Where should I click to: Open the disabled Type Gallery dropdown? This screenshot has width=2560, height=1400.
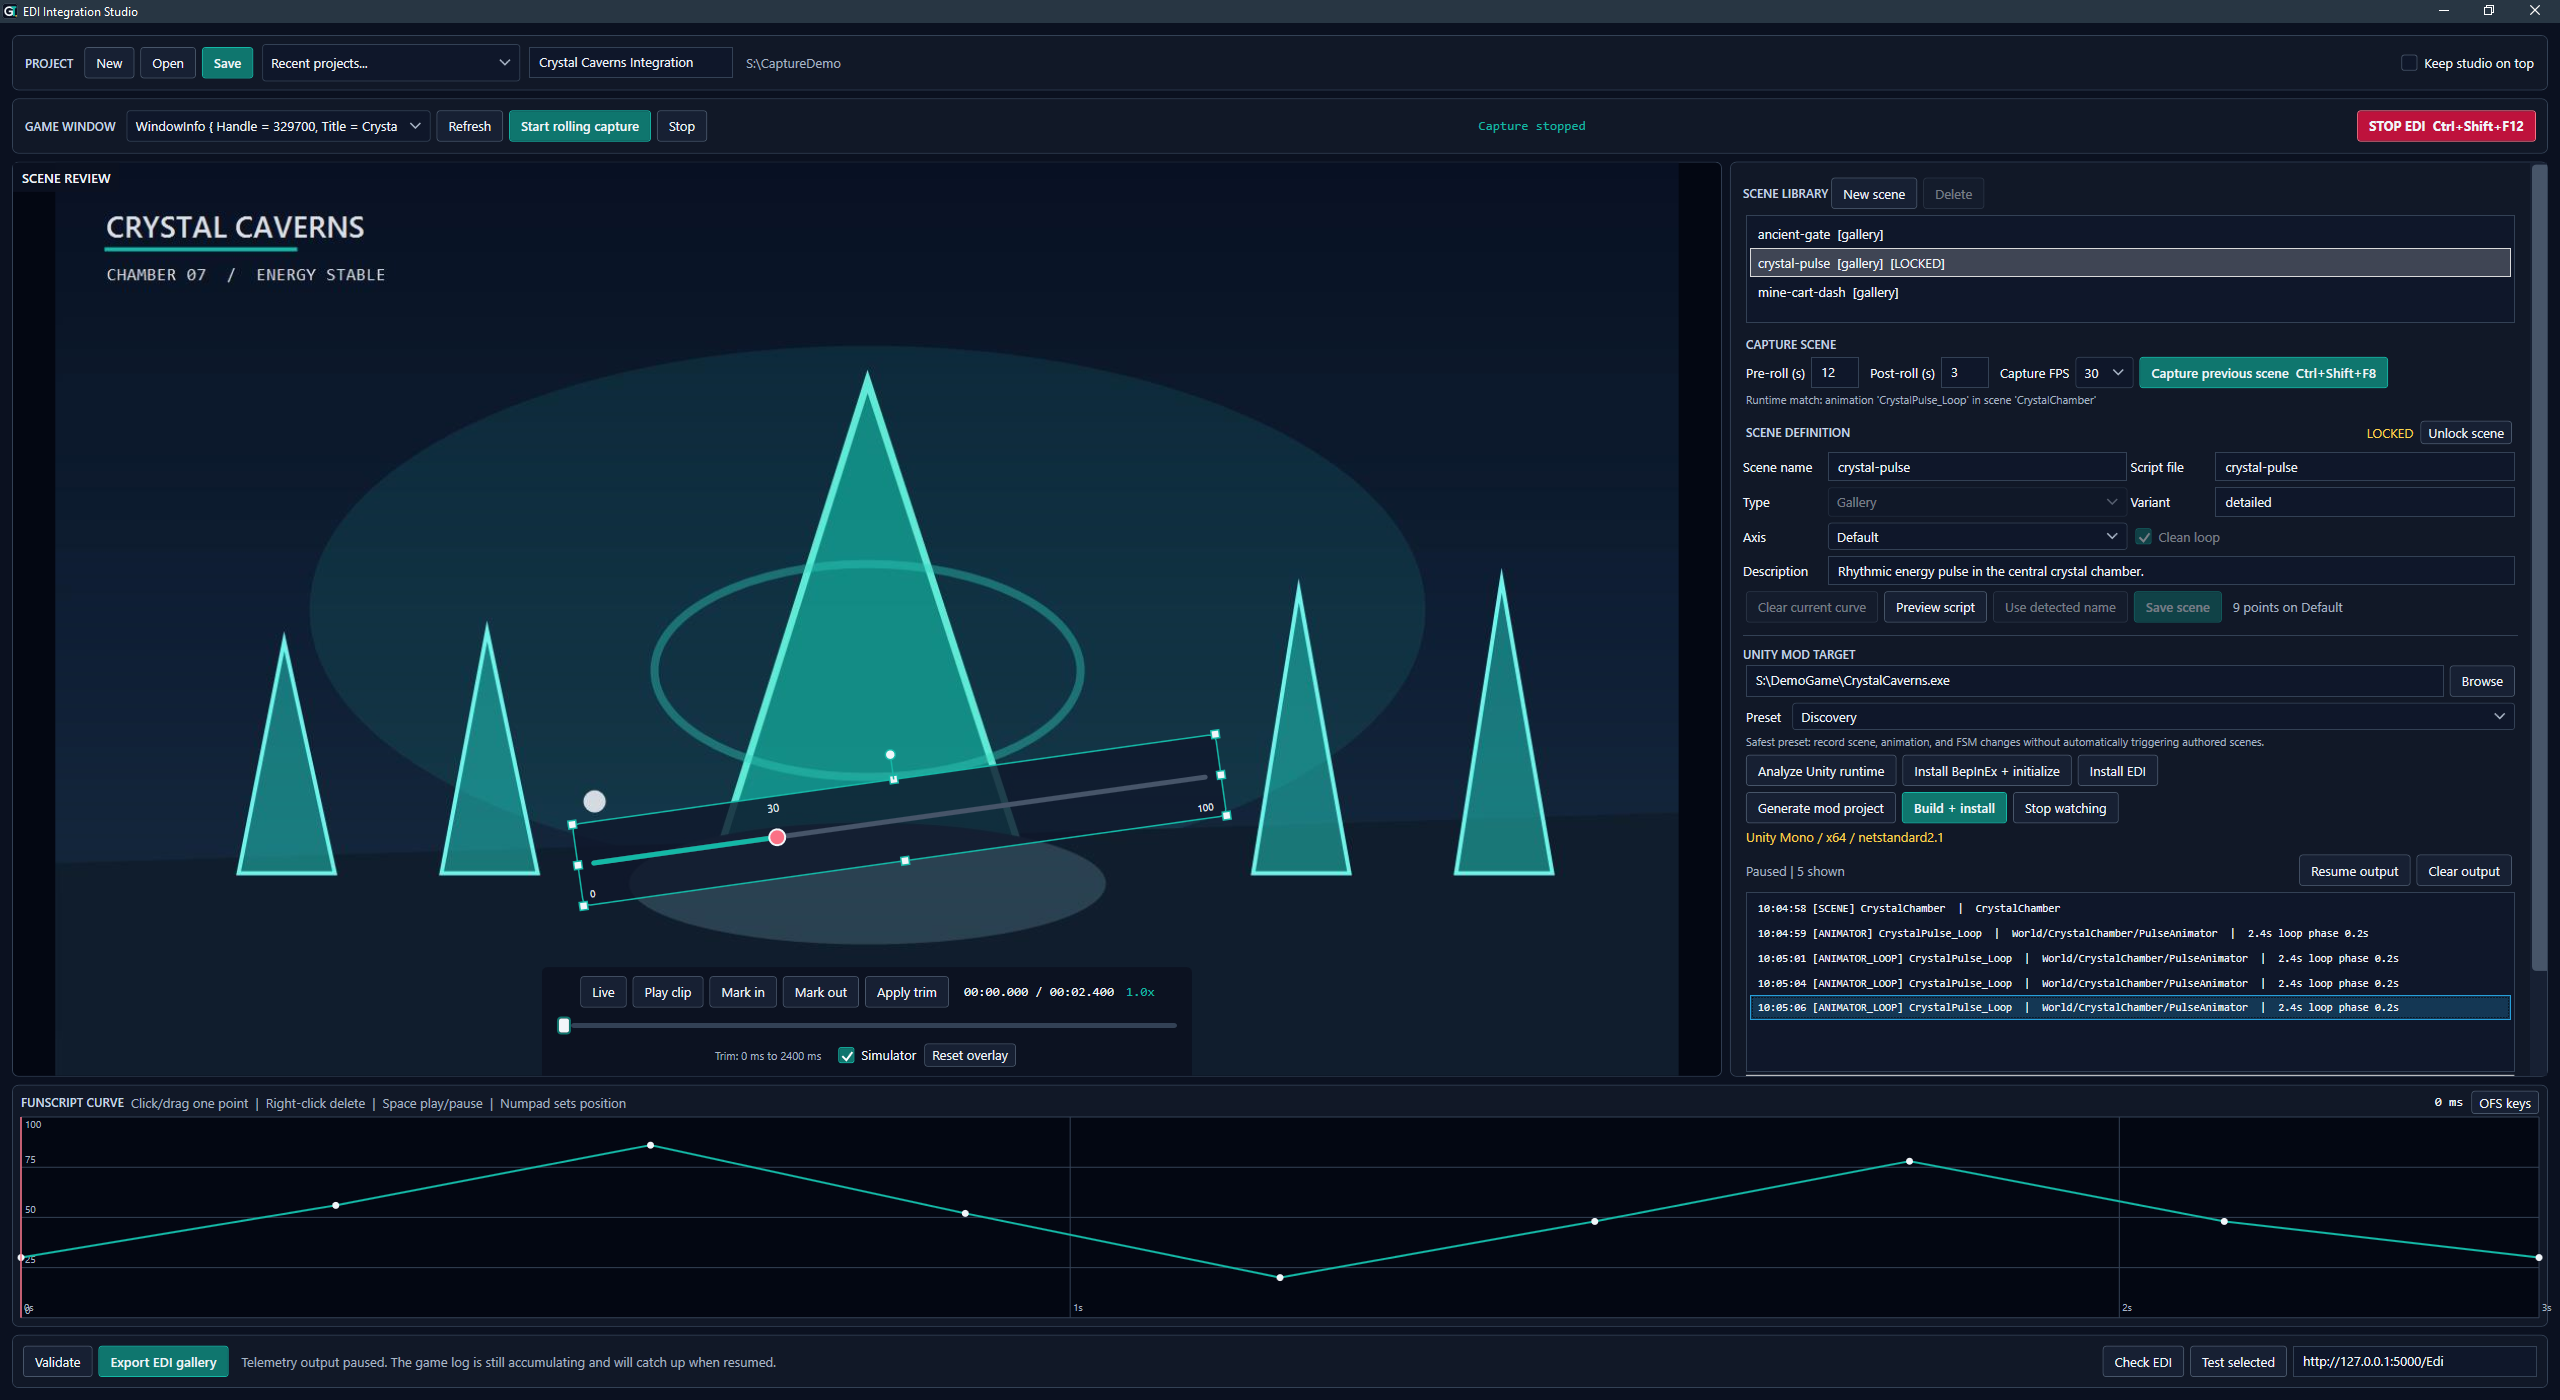(x=1976, y=502)
